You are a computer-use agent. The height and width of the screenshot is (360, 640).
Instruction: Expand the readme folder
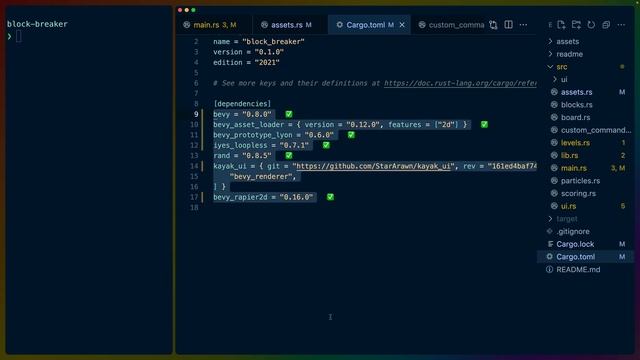tap(569, 54)
